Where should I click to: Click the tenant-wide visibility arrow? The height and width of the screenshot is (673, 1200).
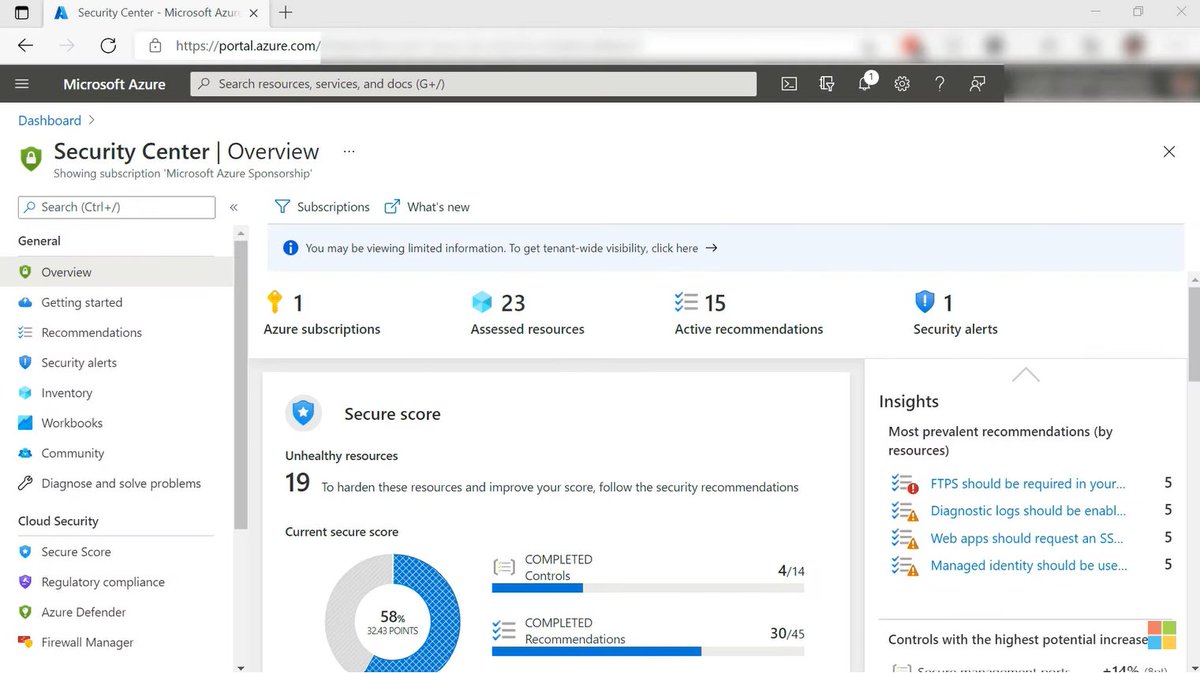point(712,248)
